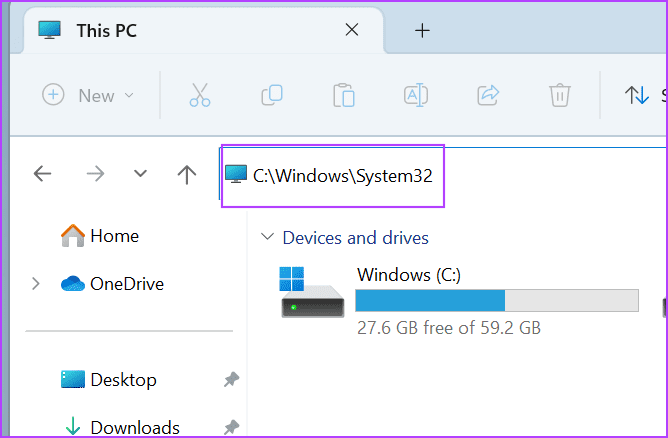Add a new tab with plus button
The height and width of the screenshot is (438, 668).
[422, 31]
